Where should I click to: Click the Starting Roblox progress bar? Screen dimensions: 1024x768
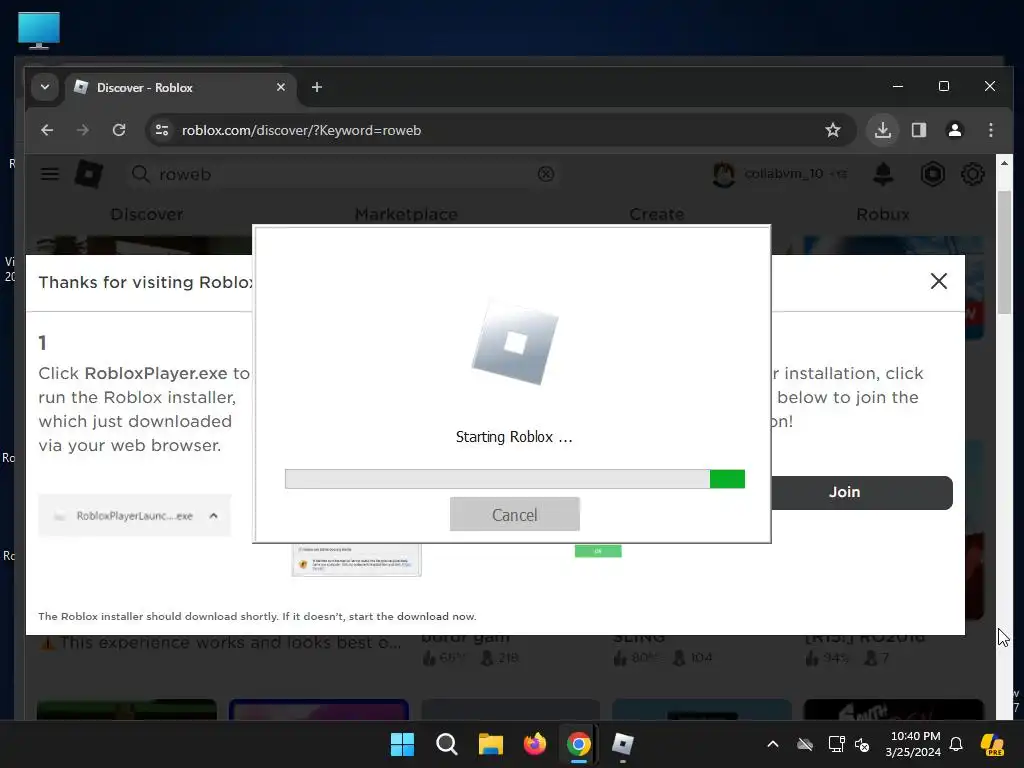[x=515, y=479]
